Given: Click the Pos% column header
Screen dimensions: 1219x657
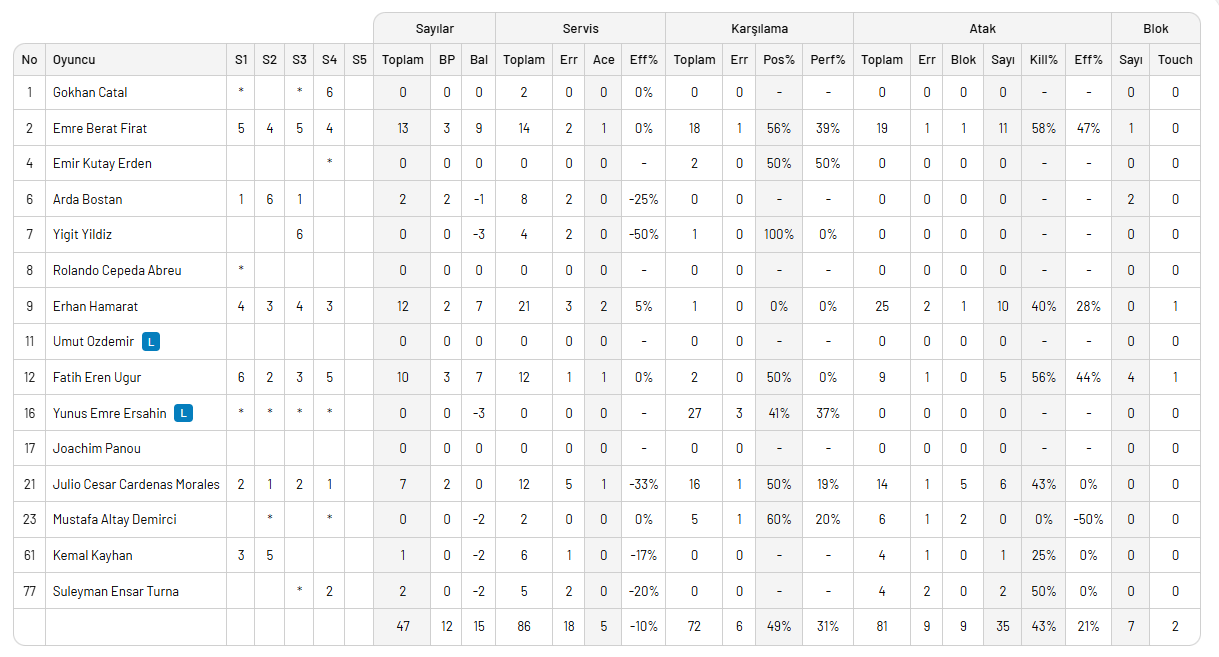Looking at the screenshot, I should [x=779, y=60].
